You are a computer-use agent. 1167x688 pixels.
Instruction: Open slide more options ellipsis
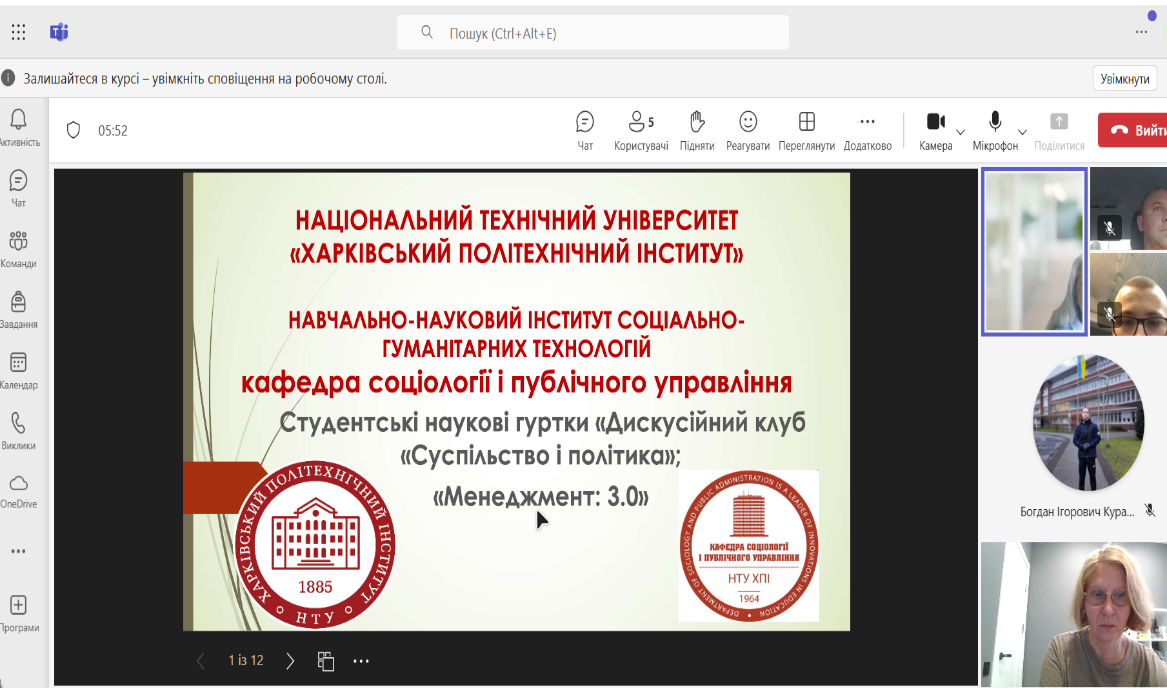(x=361, y=660)
